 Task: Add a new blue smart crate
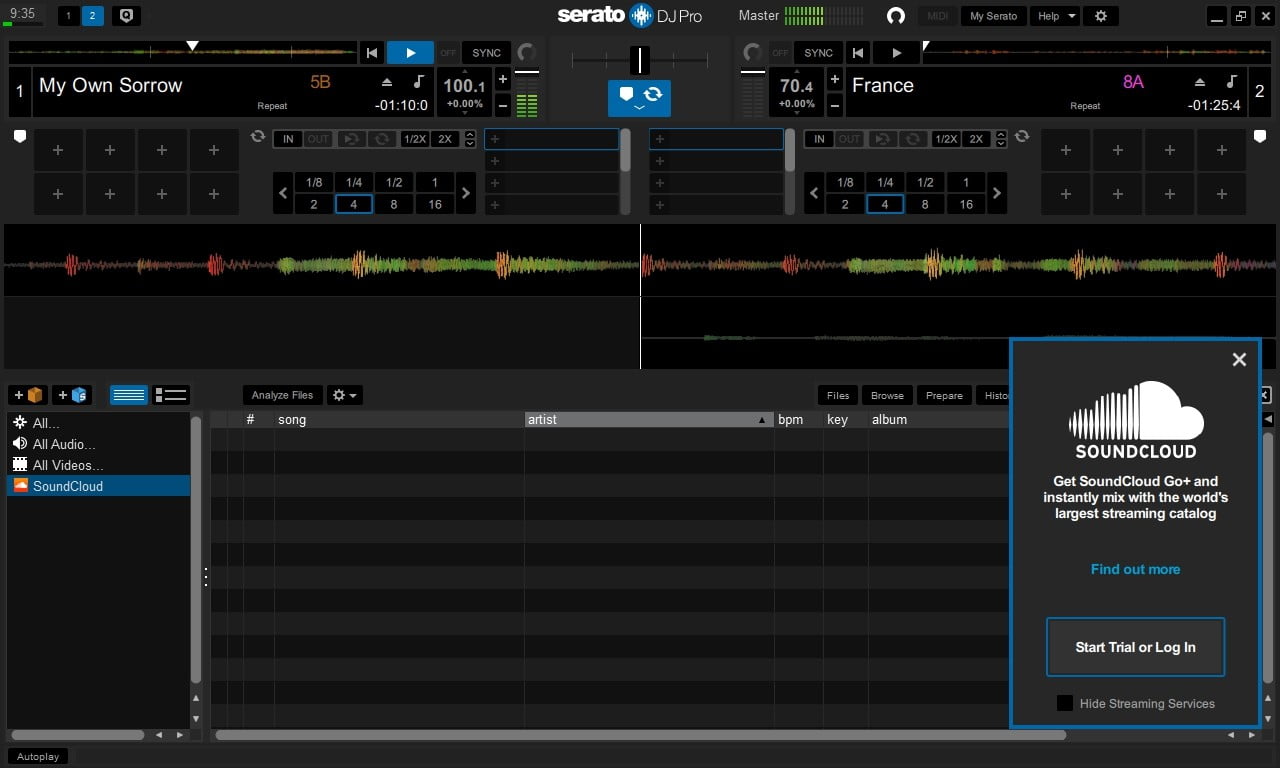pyautogui.click(x=72, y=395)
